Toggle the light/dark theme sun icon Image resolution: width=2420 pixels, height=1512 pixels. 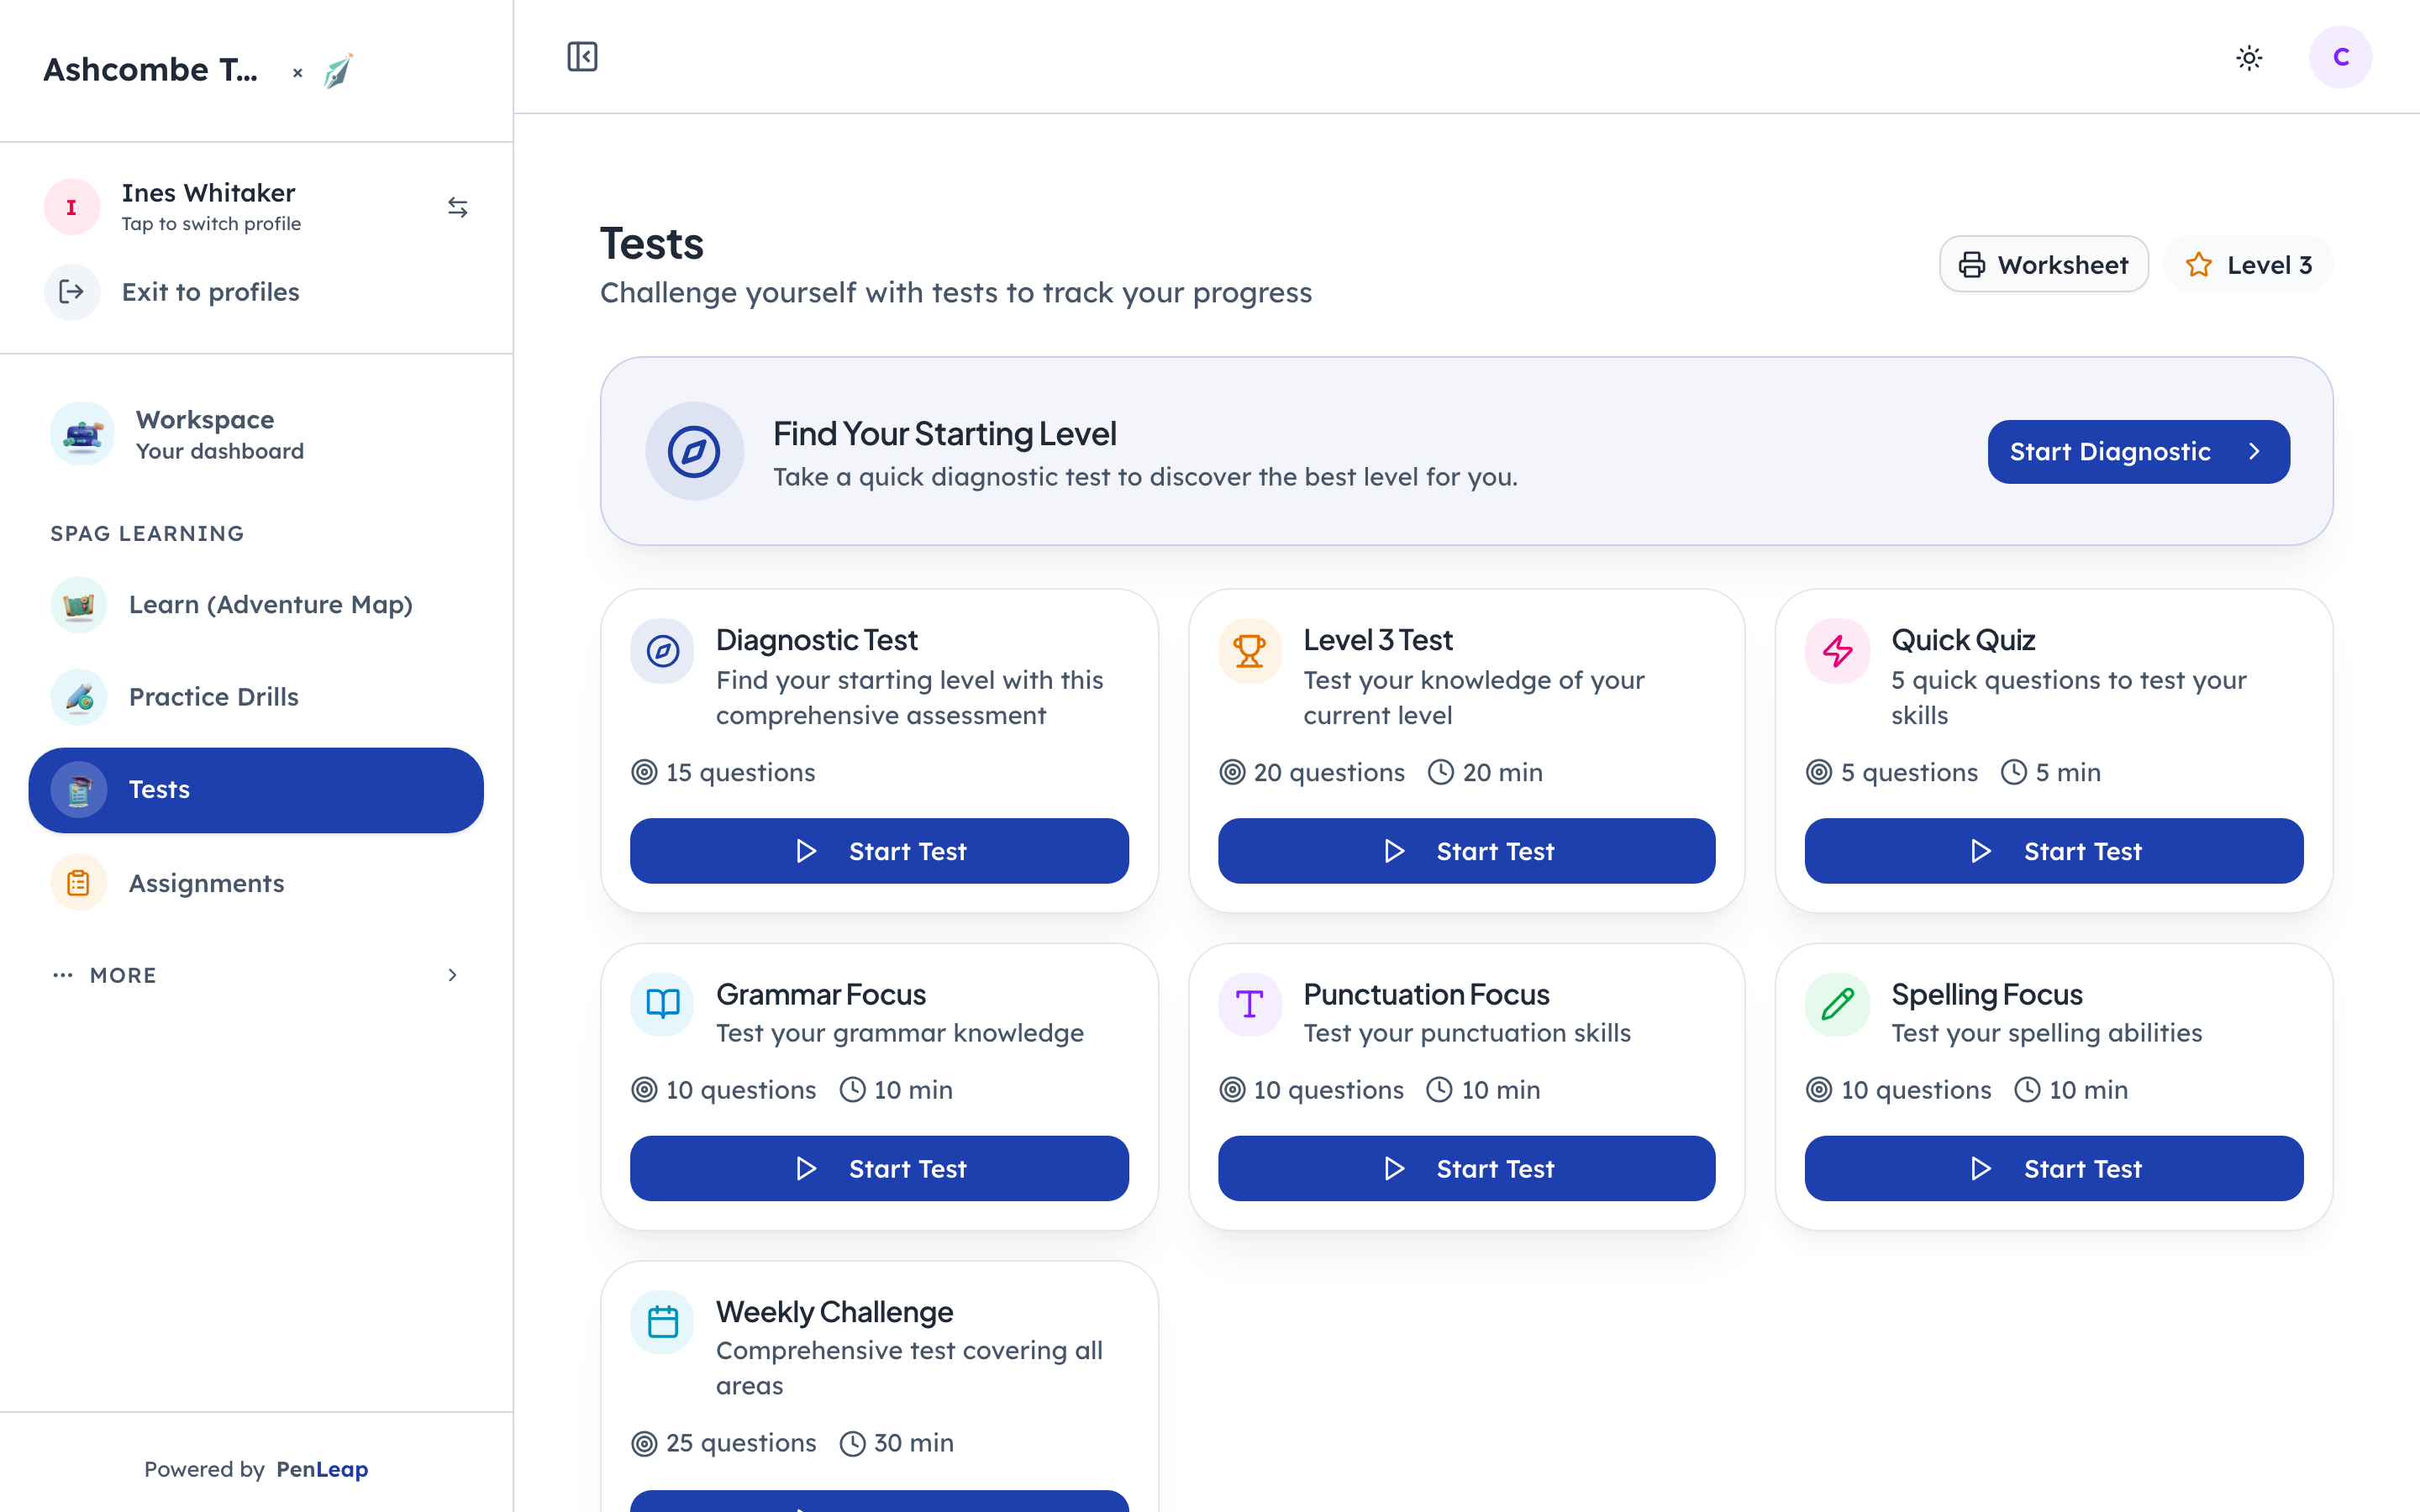click(x=2249, y=58)
